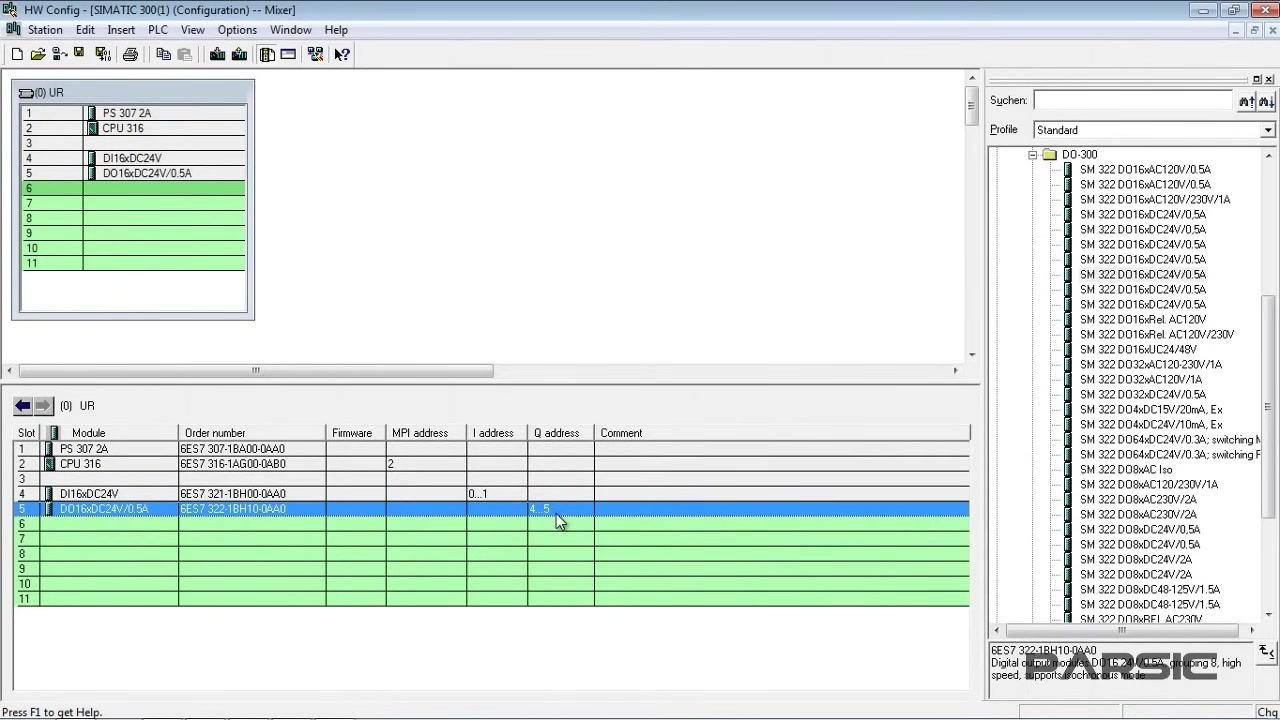
Task: Go back with the left navigation arrow
Action: click(23, 405)
